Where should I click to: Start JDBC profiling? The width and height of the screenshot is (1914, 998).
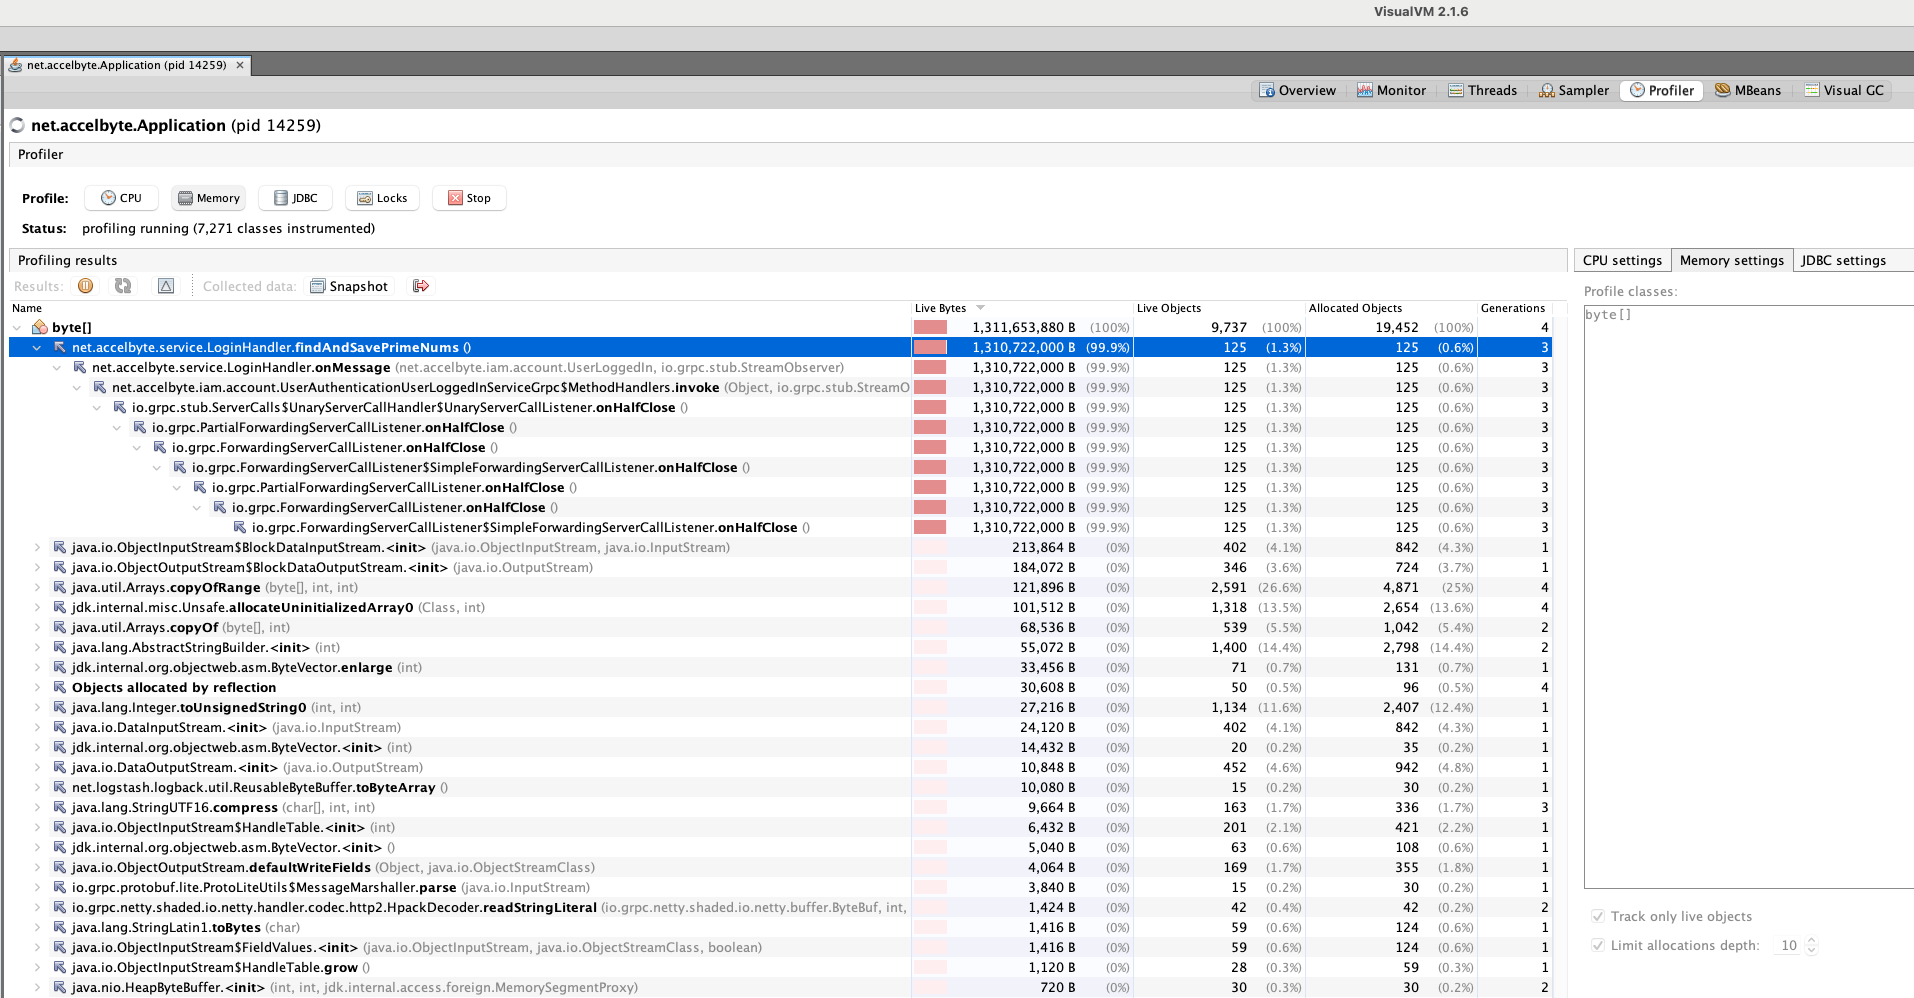click(295, 198)
